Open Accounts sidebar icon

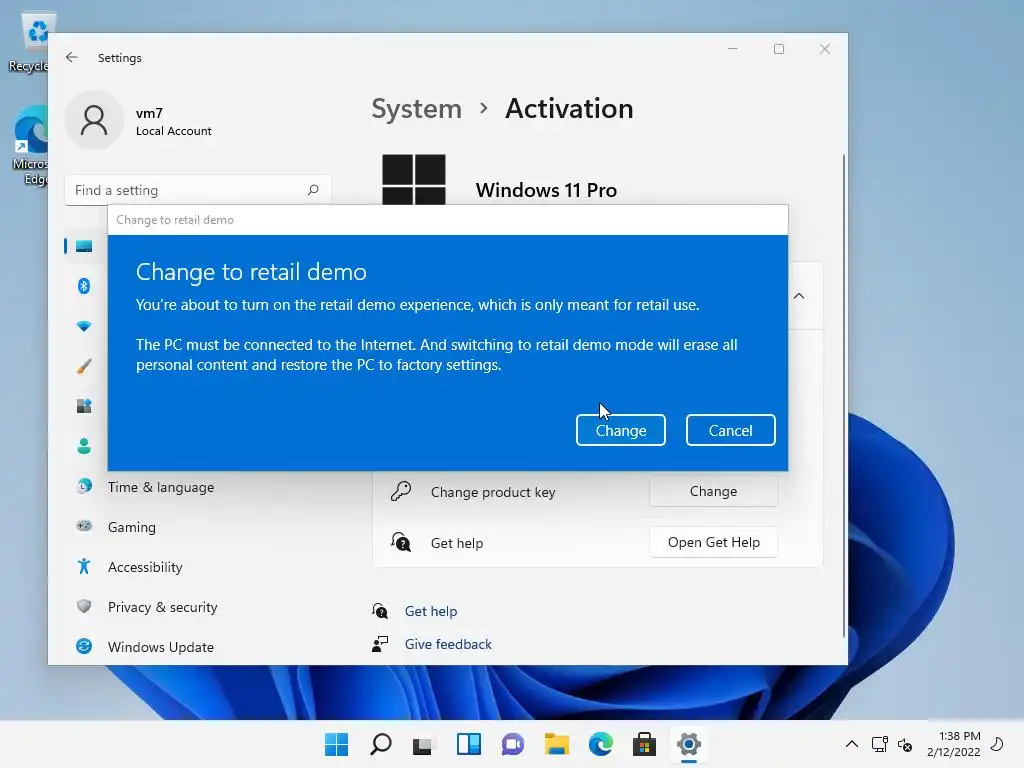(x=84, y=446)
